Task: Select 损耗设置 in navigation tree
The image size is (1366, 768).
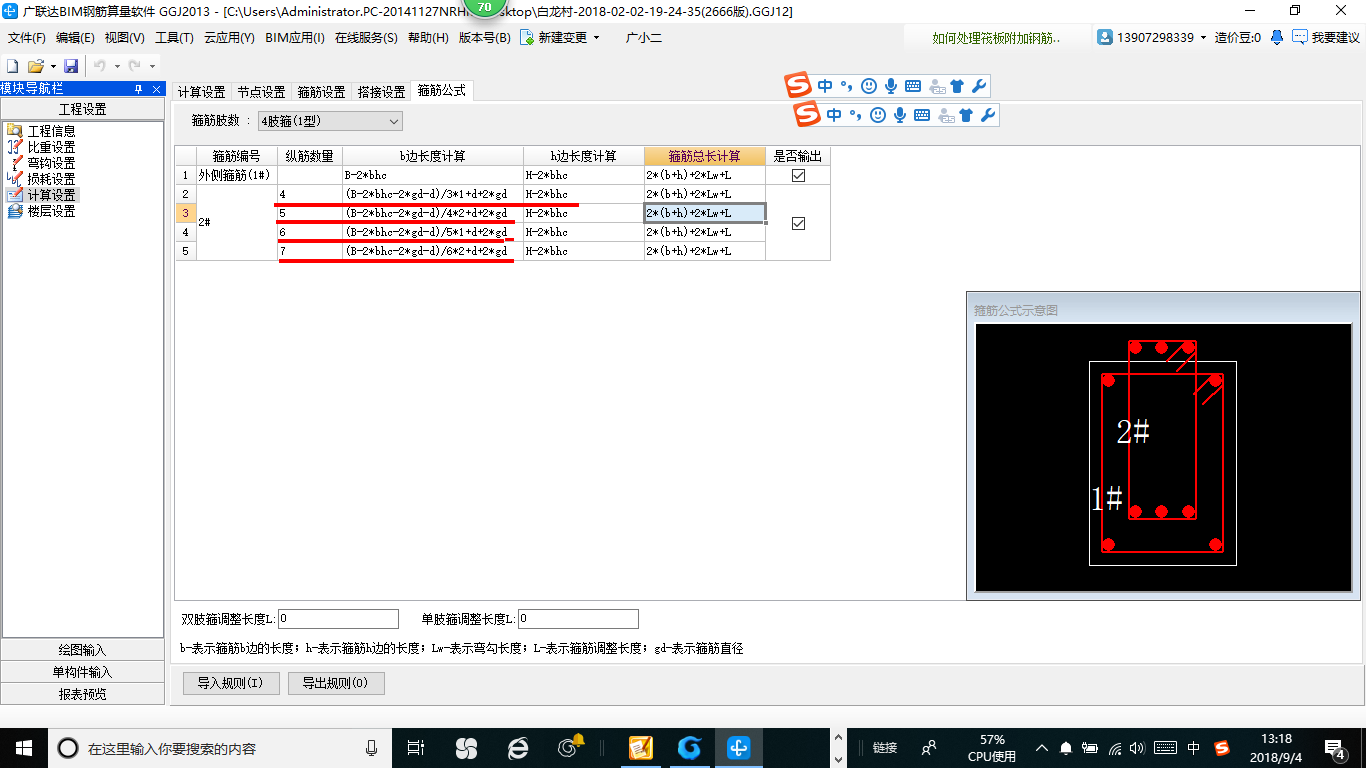Action: (51, 179)
